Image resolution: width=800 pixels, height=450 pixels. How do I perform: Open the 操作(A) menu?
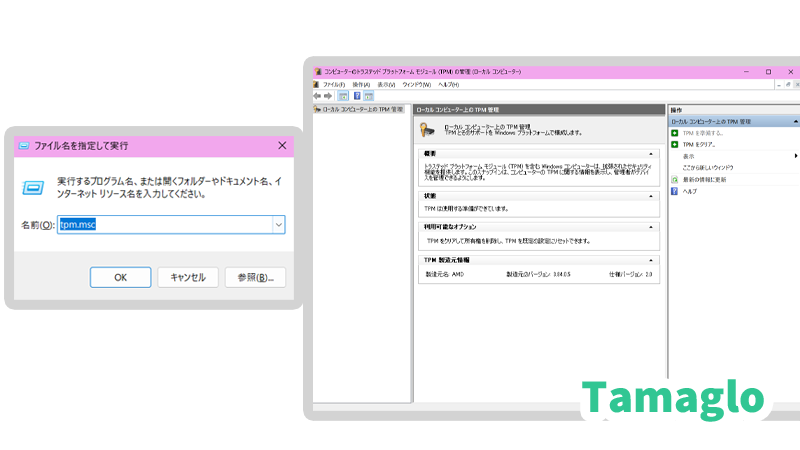(x=361, y=85)
